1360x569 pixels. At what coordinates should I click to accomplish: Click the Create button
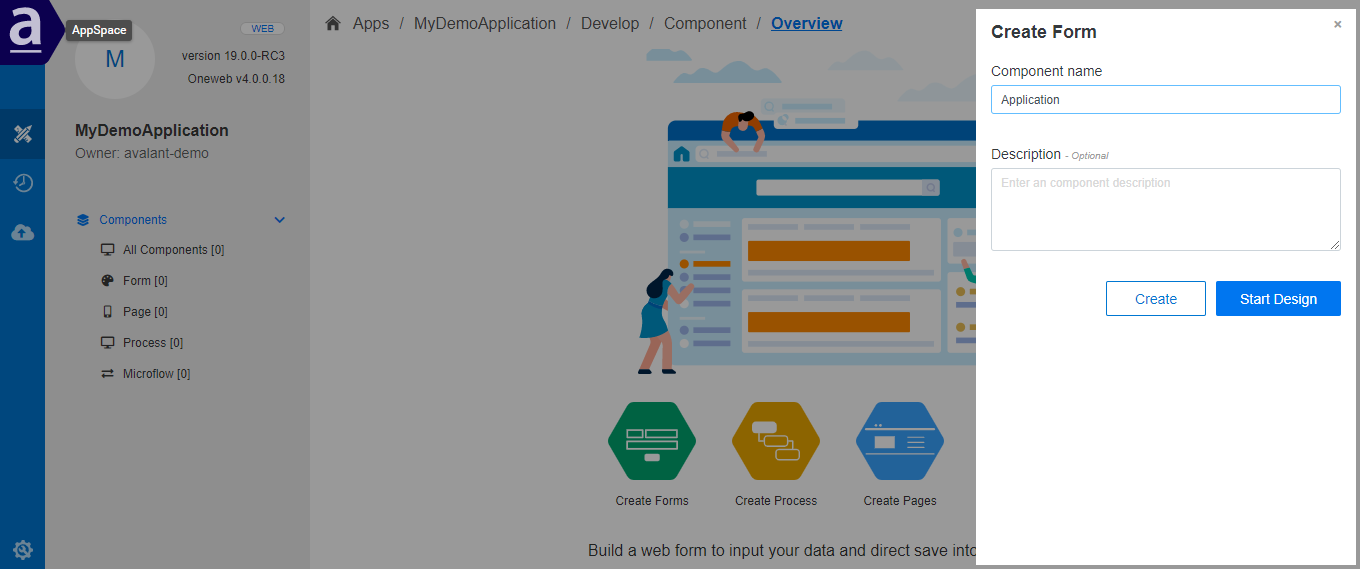point(1156,299)
